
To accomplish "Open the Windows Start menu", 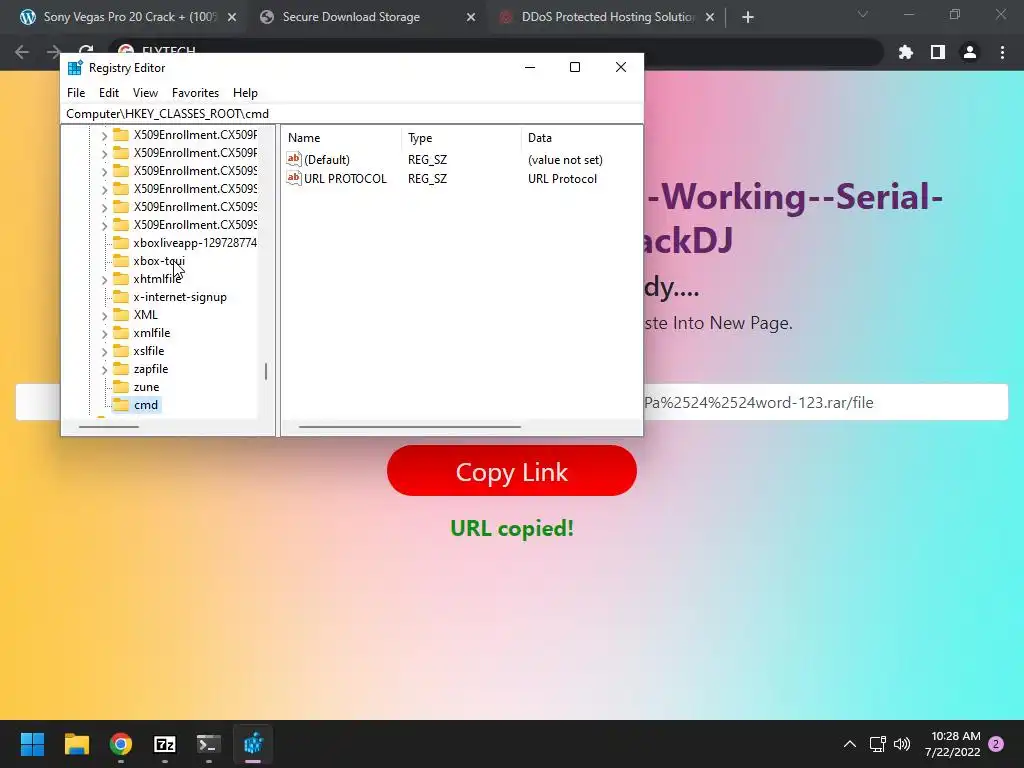I will pyautogui.click(x=32, y=743).
